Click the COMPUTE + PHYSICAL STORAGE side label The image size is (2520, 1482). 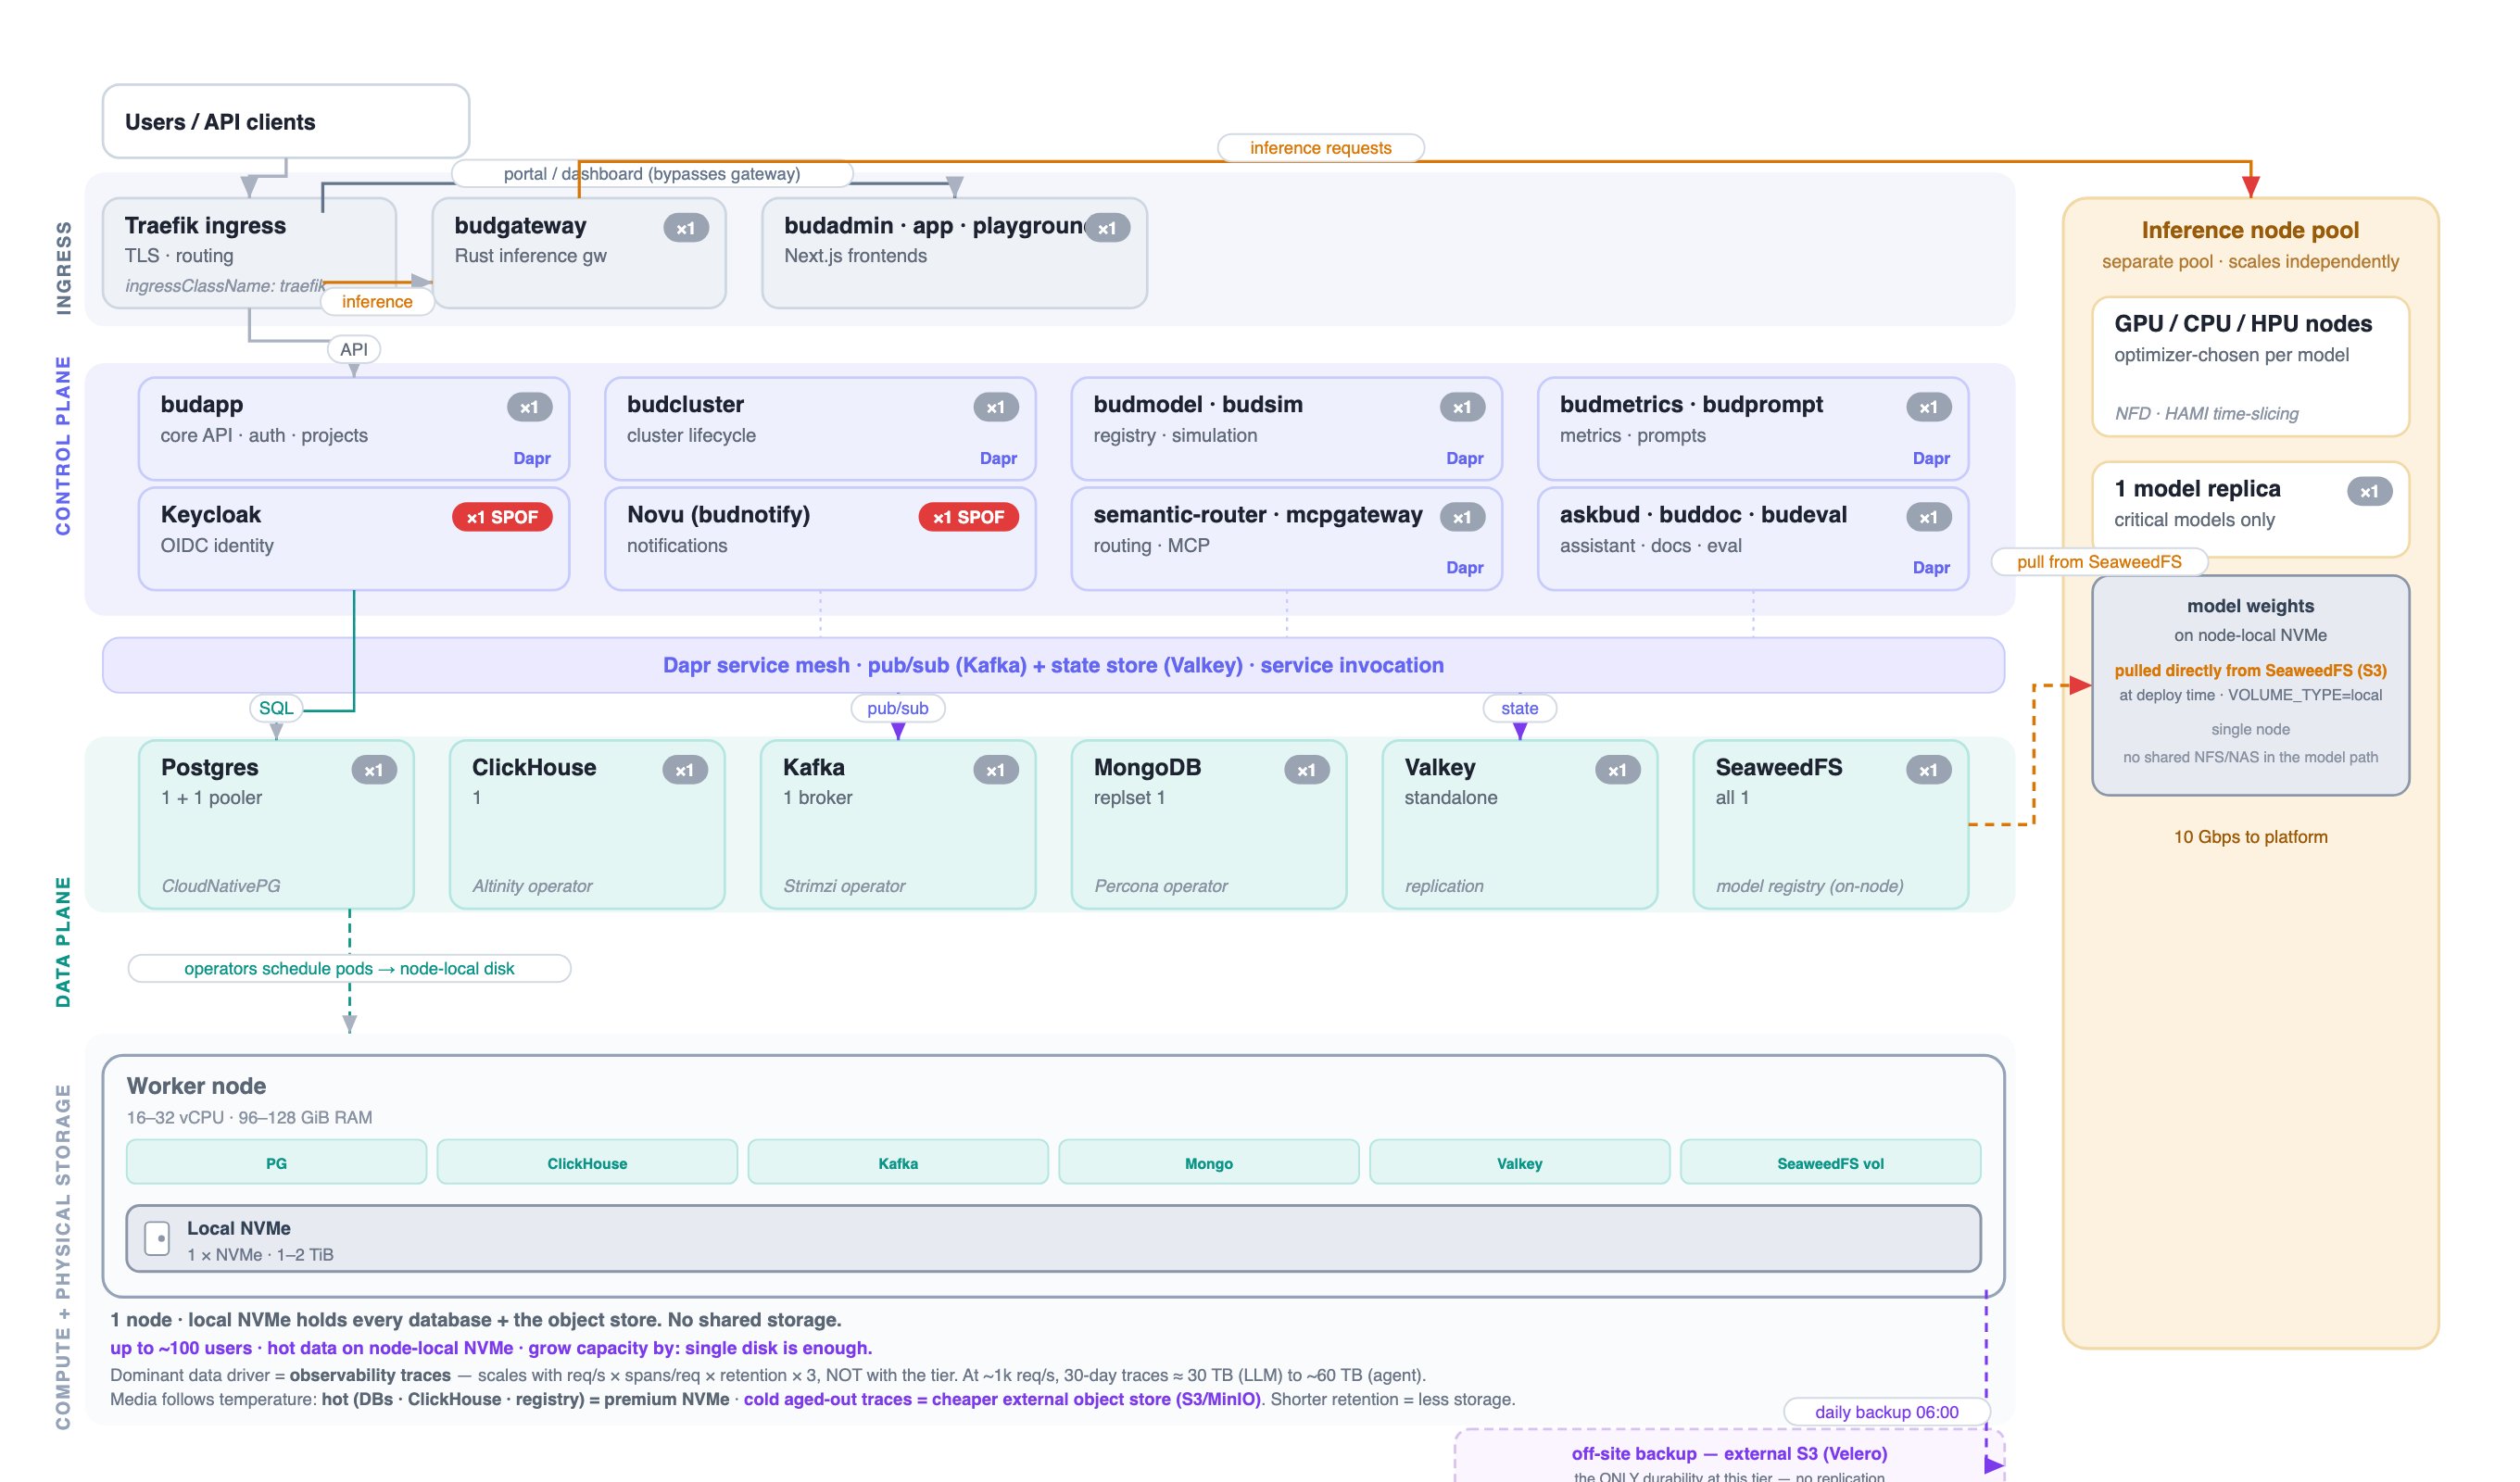(64, 1257)
